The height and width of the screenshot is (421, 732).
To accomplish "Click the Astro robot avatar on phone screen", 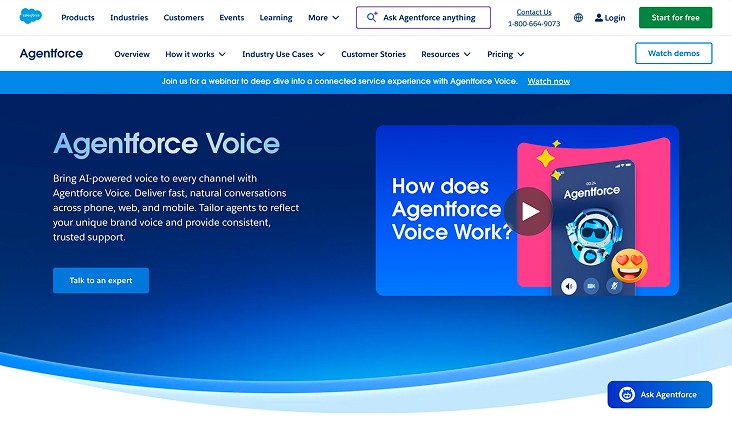I will click(594, 236).
